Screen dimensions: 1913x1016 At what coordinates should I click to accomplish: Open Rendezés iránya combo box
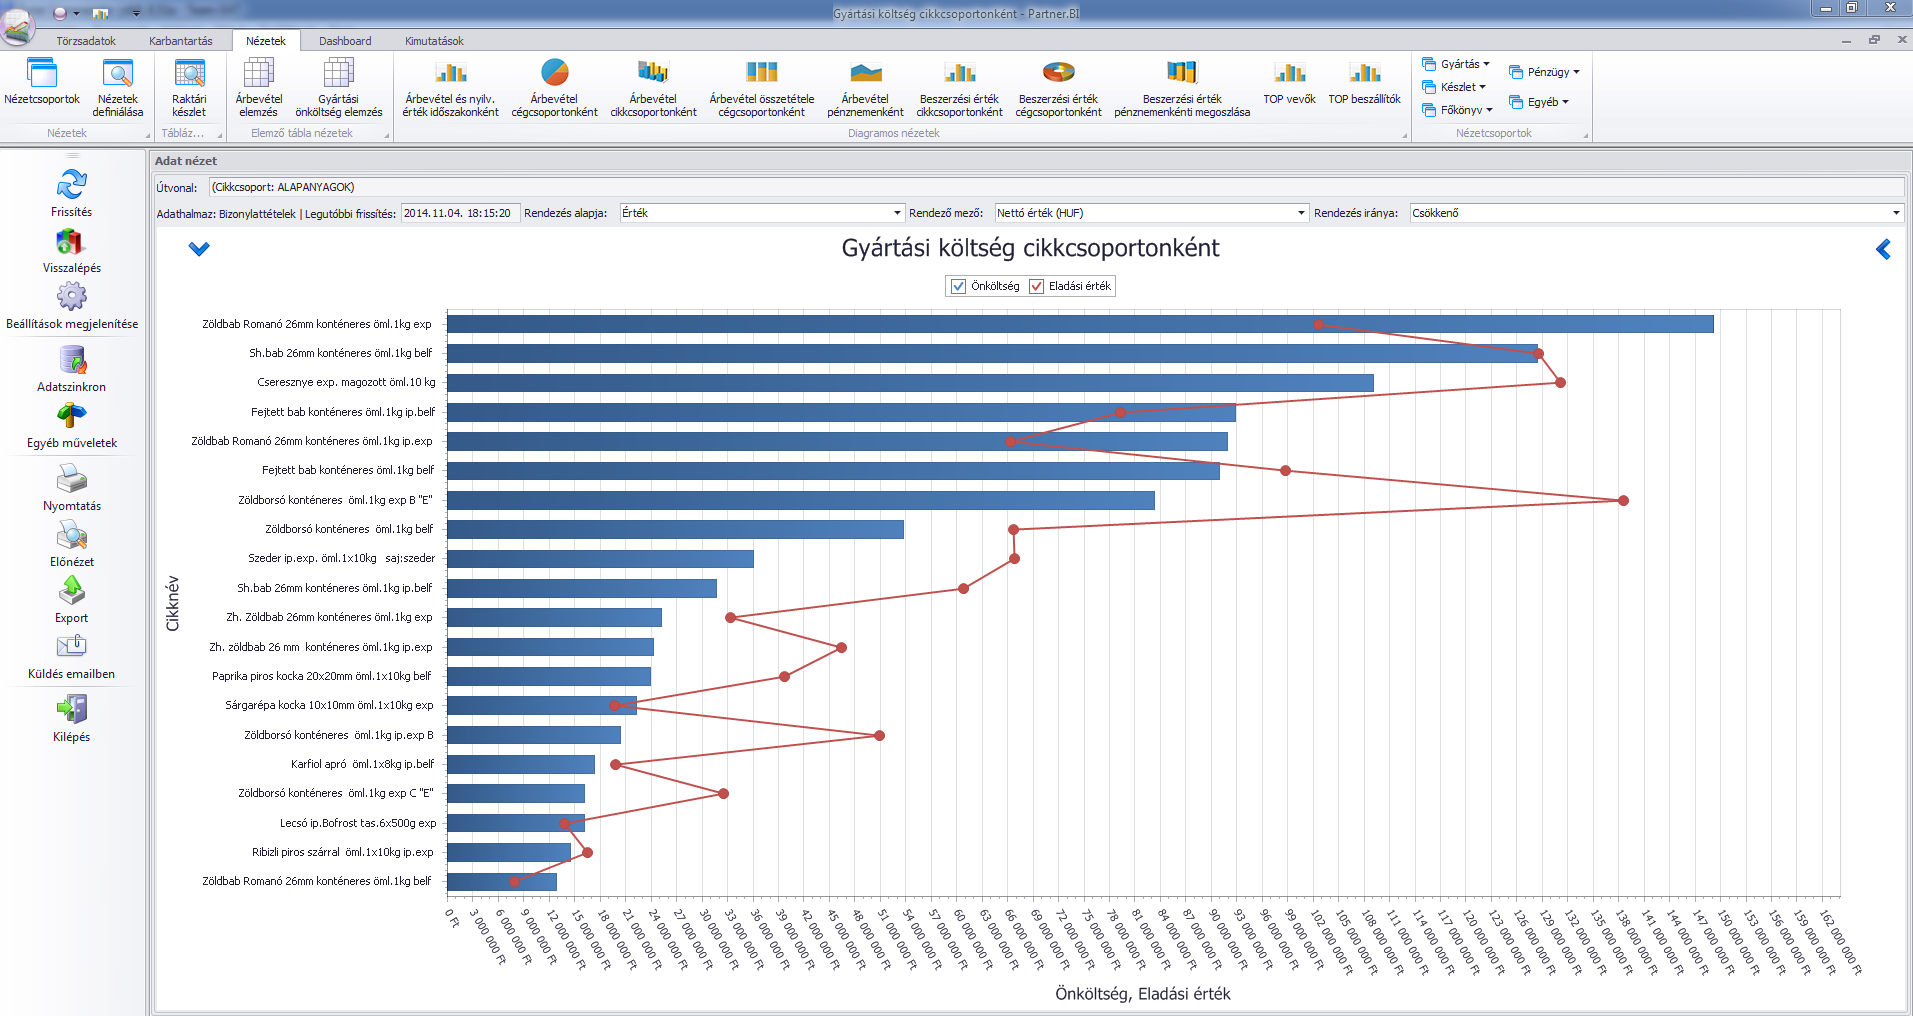(1656, 213)
